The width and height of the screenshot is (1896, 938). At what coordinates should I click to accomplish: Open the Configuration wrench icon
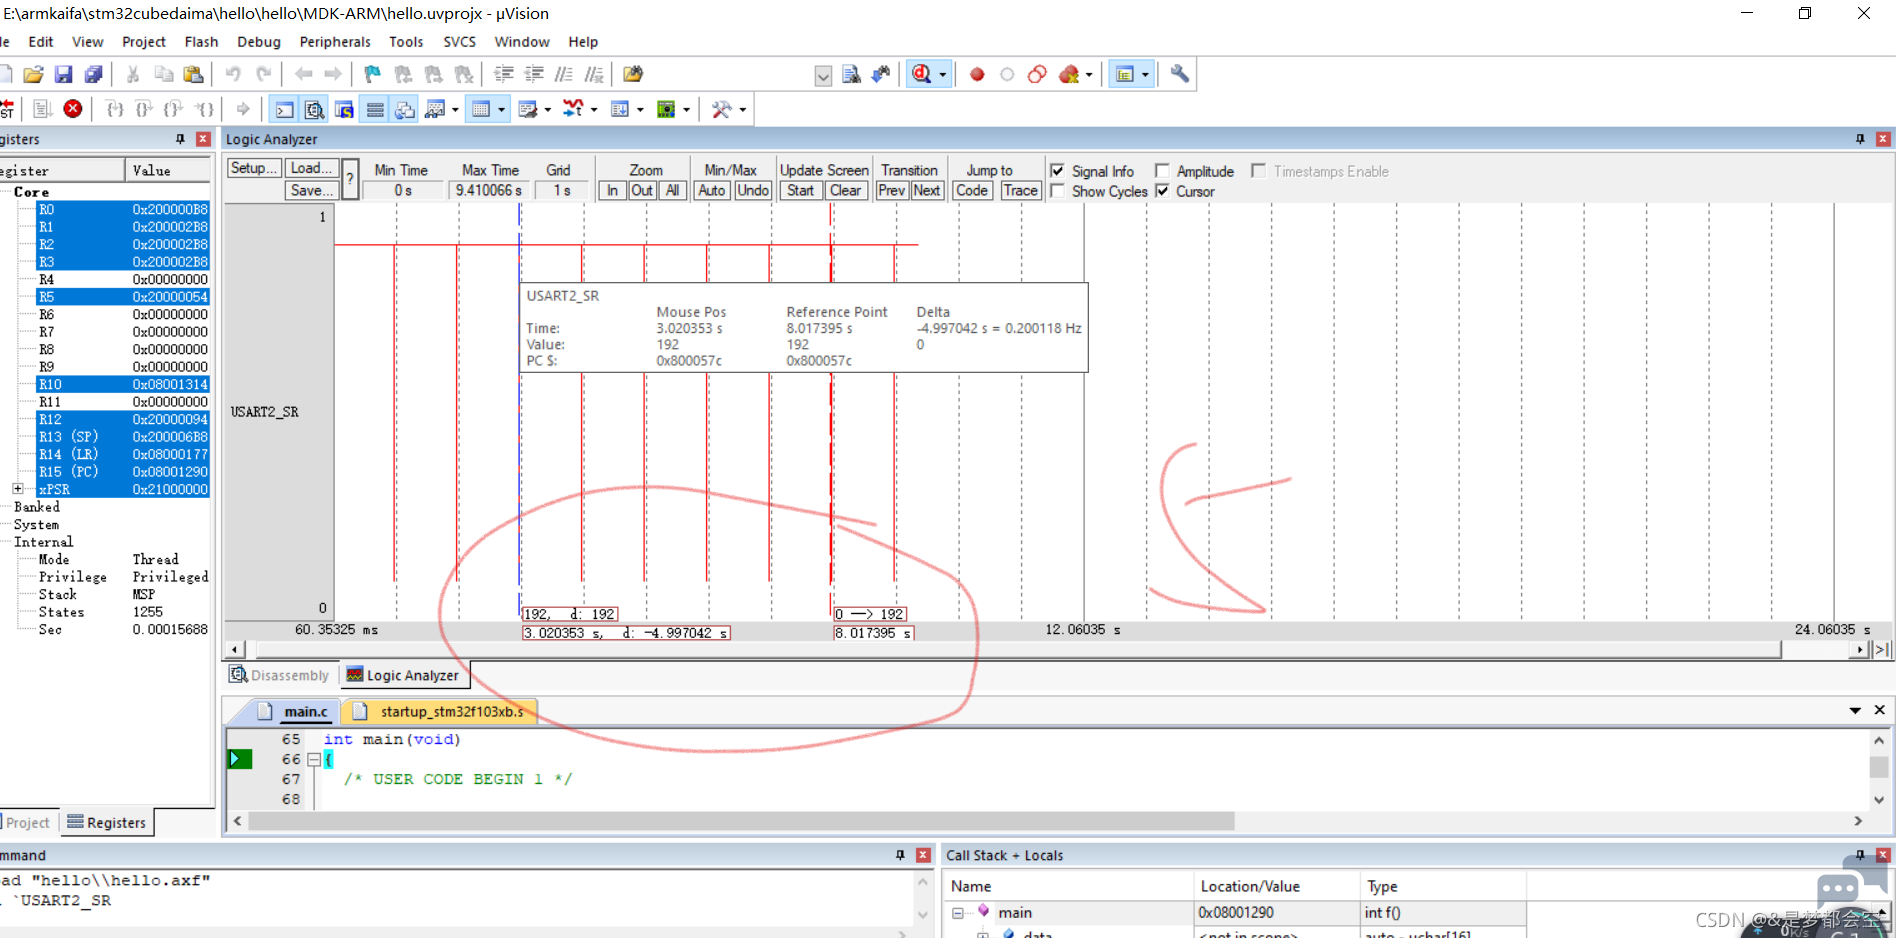(x=1180, y=74)
